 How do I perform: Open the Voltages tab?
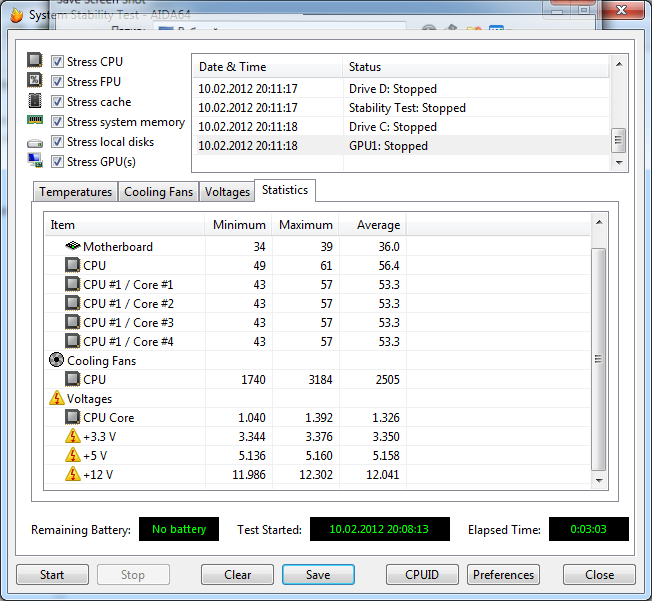pyautogui.click(x=227, y=192)
